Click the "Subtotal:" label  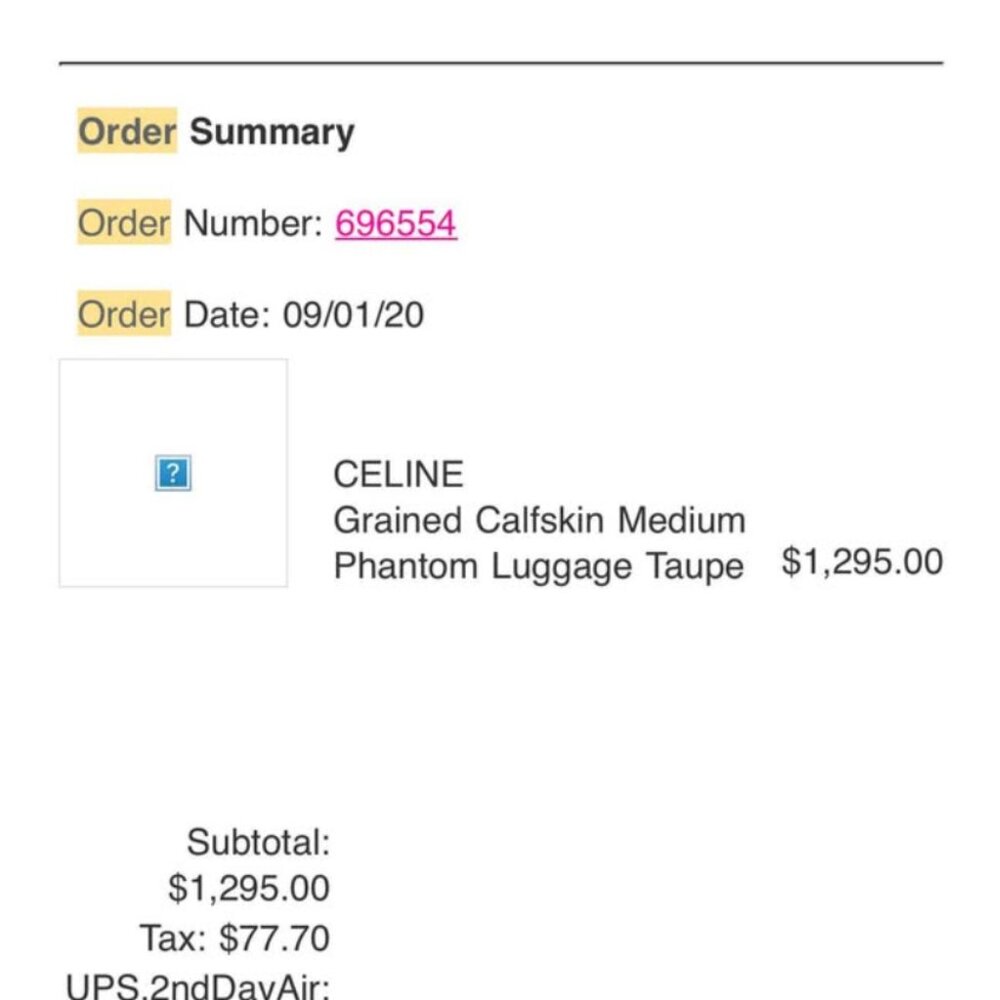pos(258,843)
